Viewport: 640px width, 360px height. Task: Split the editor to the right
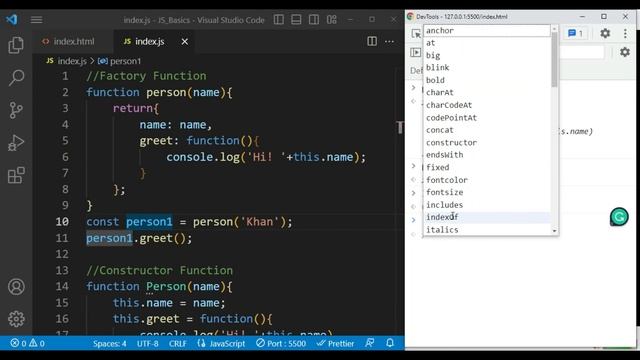click(x=372, y=41)
